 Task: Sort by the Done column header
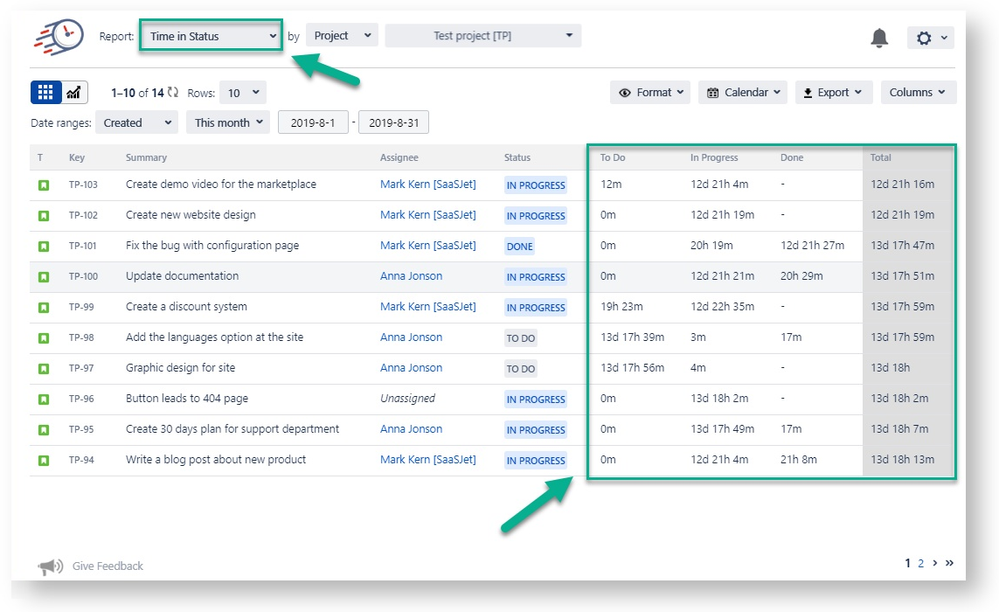pyautogui.click(x=792, y=157)
